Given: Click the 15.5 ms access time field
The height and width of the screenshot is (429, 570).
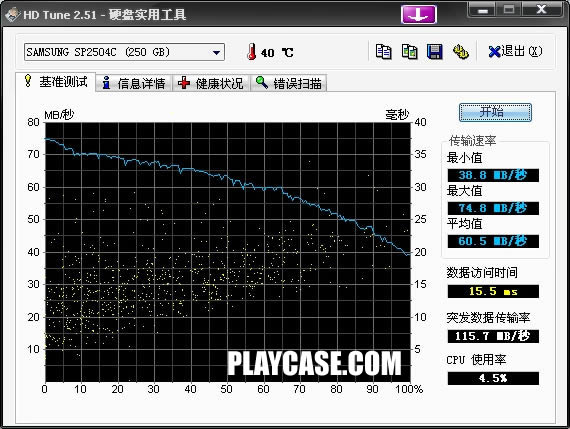Looking at the screenshot, I should pyautogui.click(x=493, y=291).
